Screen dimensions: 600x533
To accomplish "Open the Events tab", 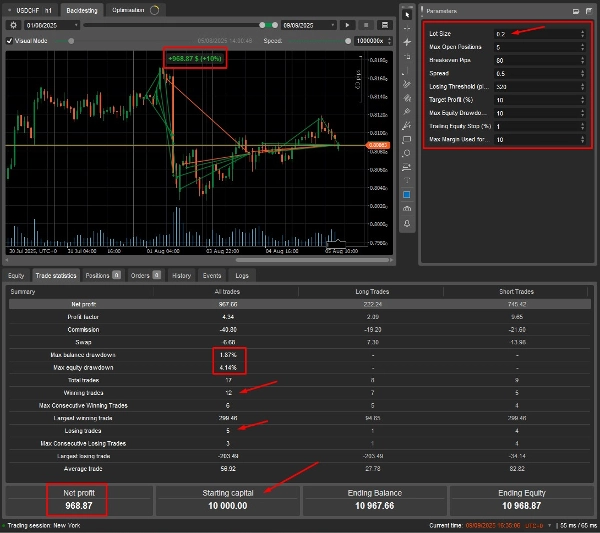I will 212,275.
